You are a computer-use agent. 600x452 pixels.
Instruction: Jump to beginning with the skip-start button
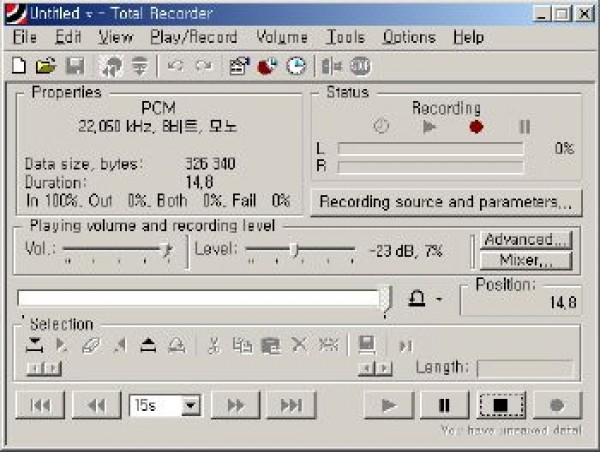coord(40,405)
